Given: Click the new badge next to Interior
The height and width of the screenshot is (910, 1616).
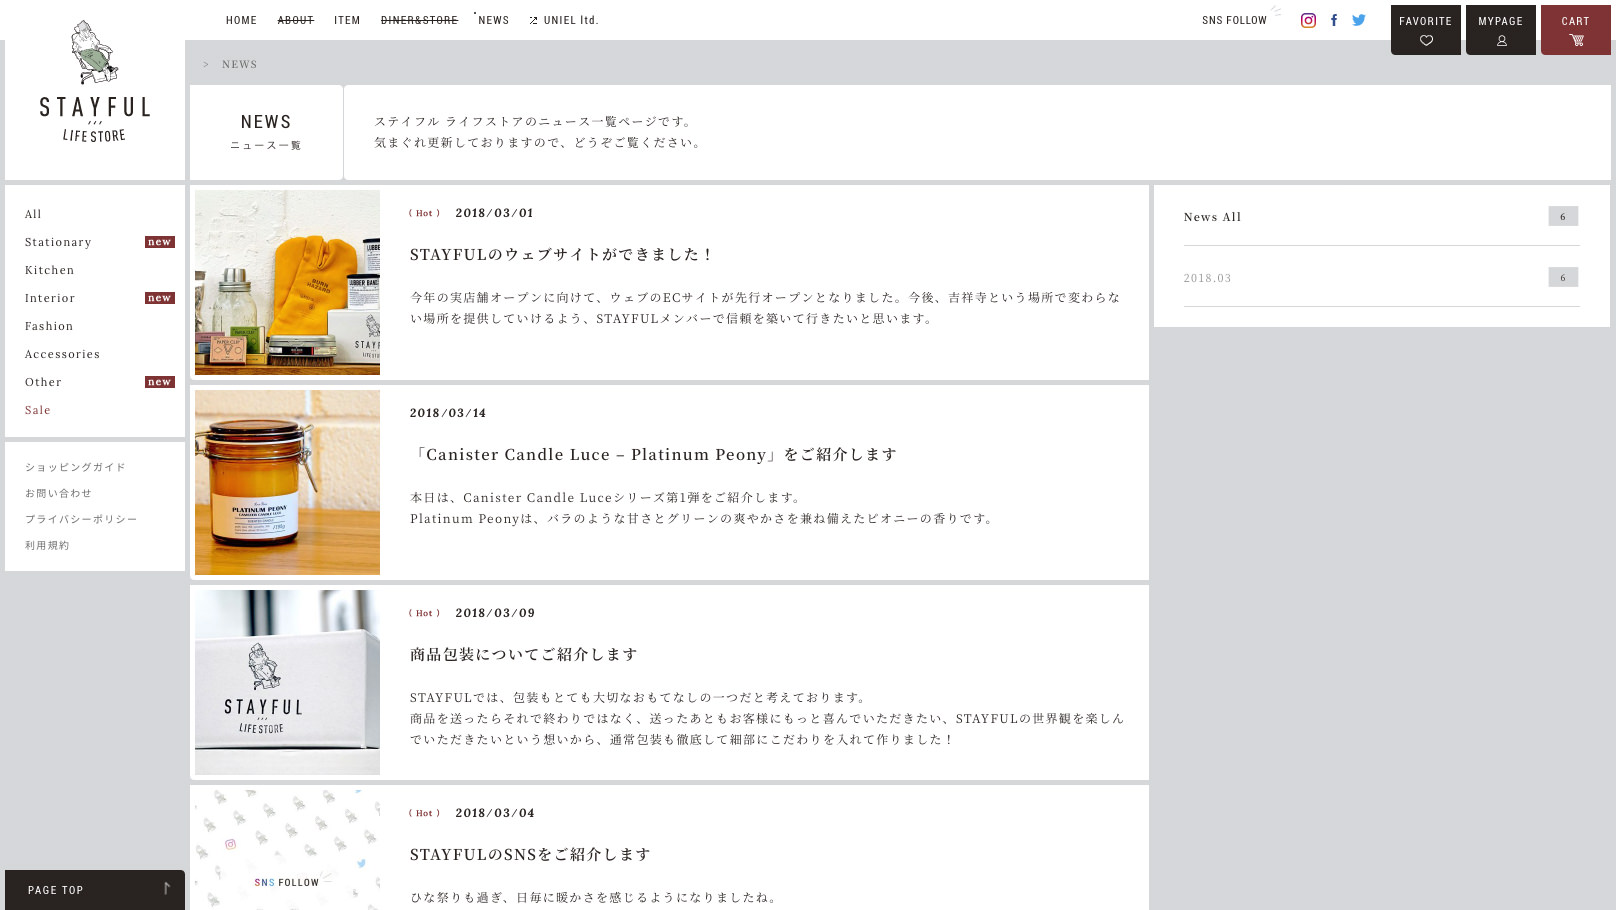Looking at the screenshot, I should point(160,298).
